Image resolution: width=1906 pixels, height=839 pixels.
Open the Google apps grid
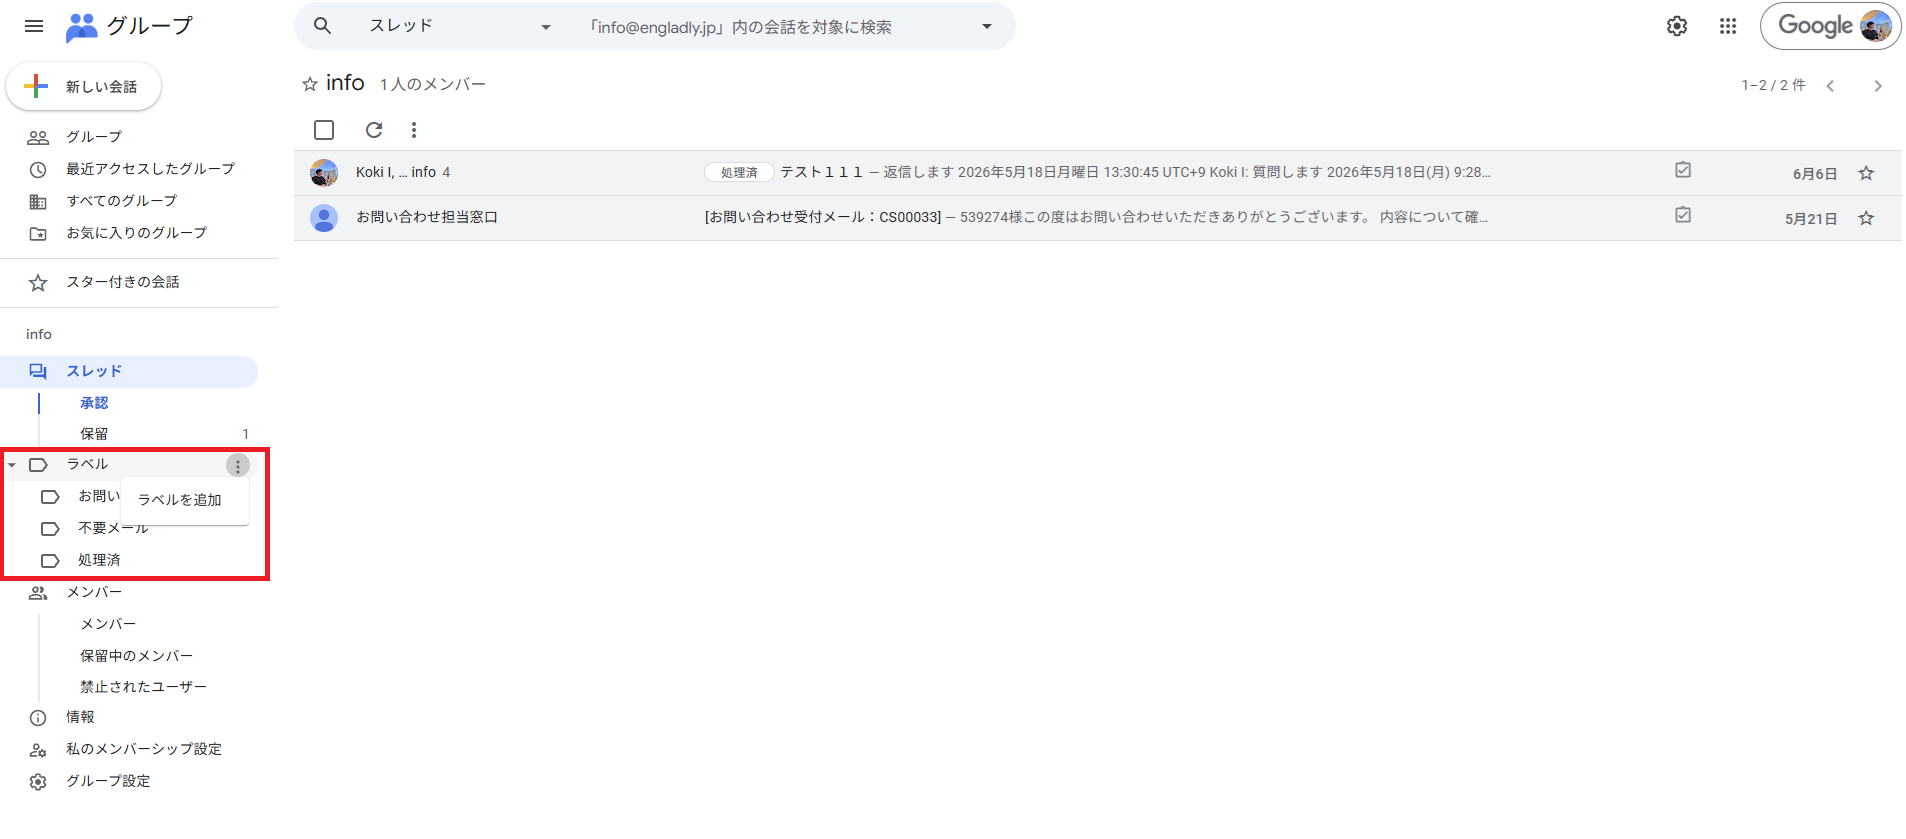(1728, 26)
